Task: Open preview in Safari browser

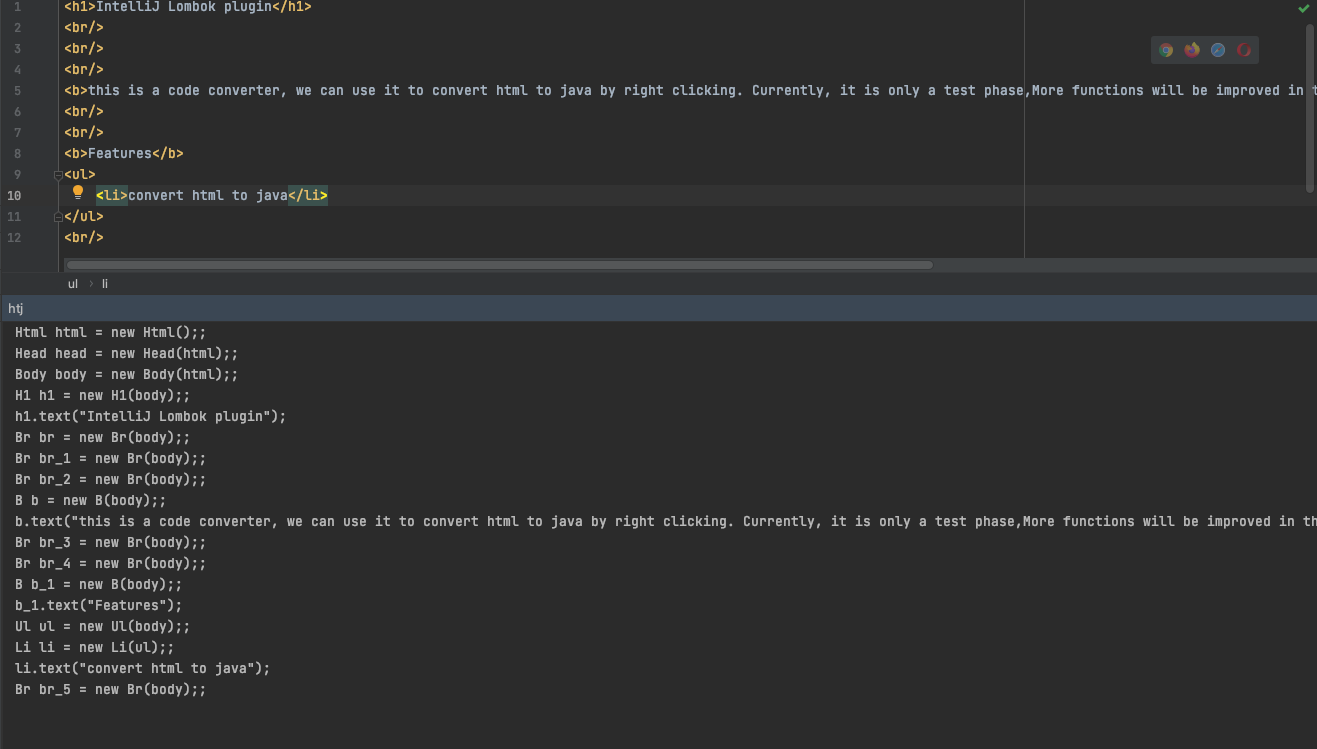Action: tap(1218, 50)
